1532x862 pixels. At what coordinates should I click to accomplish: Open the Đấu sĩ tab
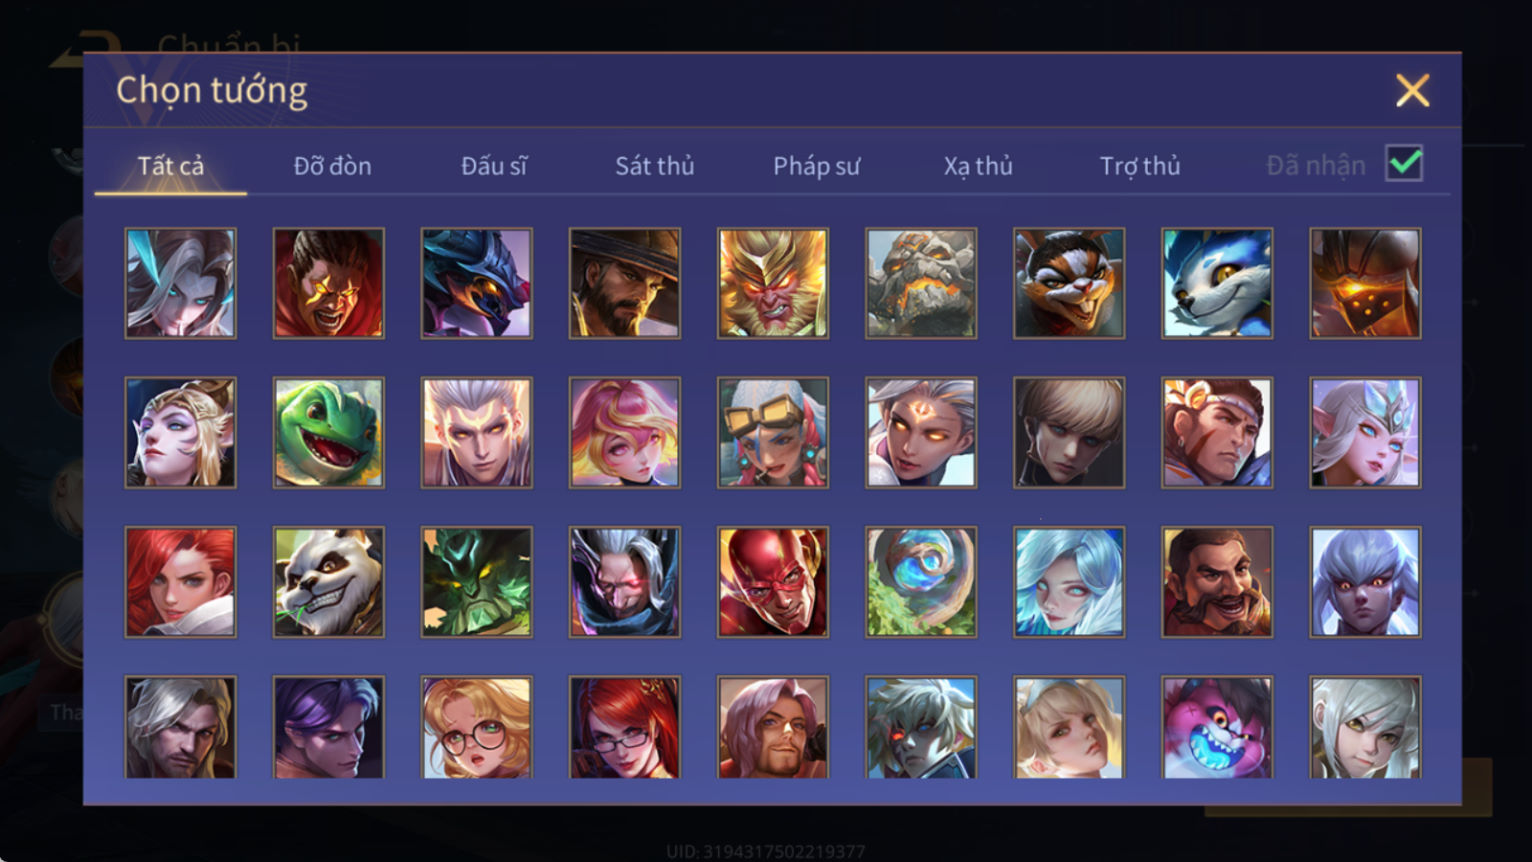[x=494, y=166]
